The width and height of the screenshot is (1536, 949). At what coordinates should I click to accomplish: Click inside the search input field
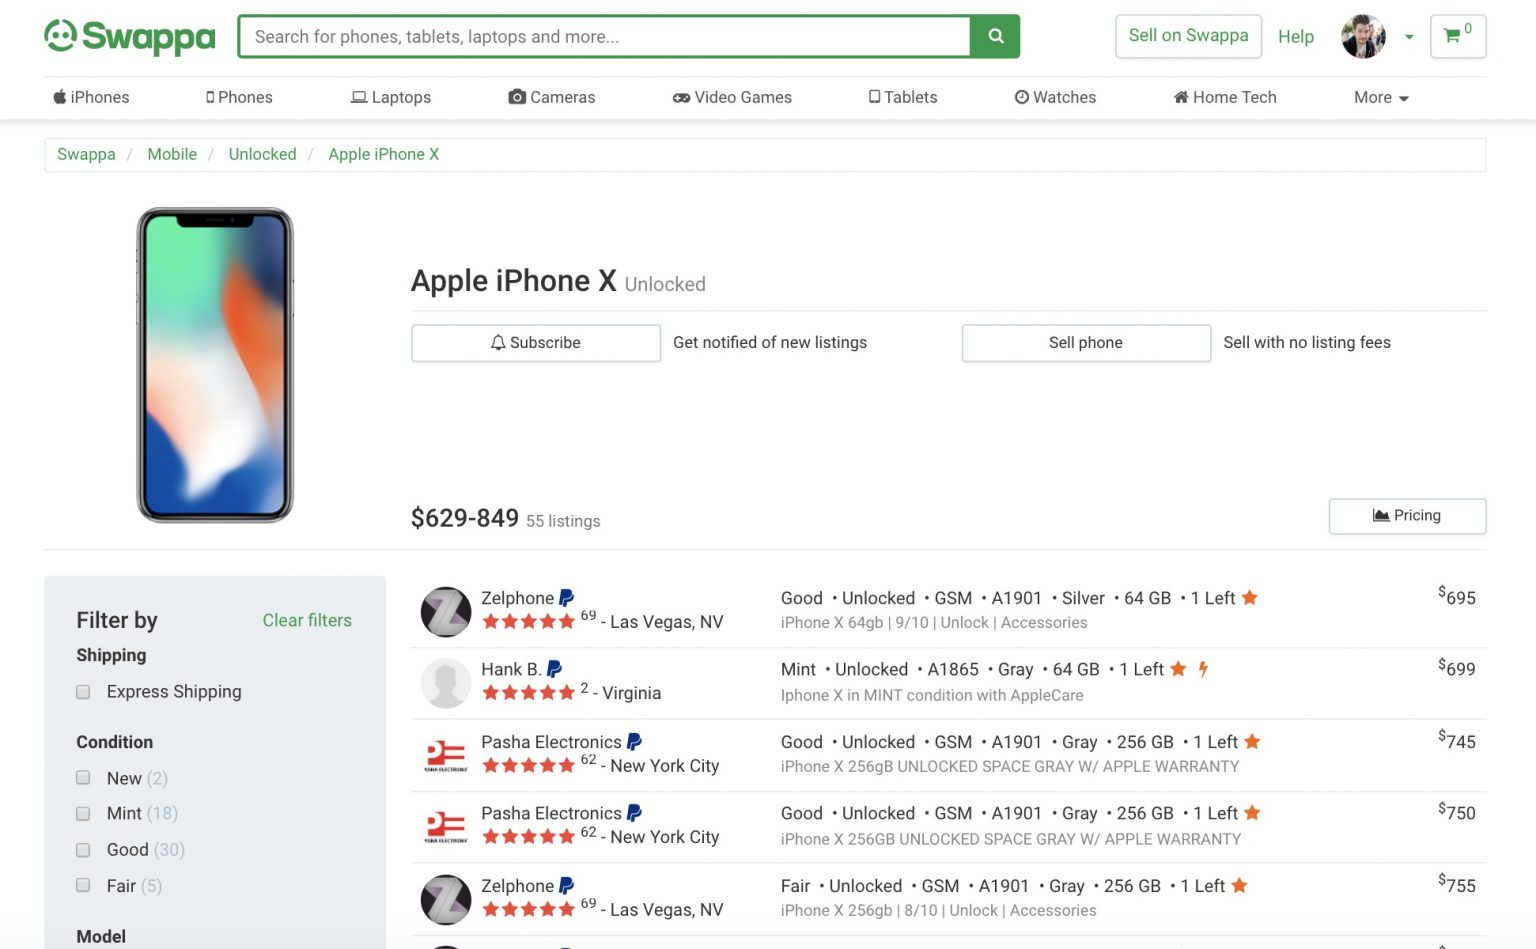(x=600, y=36)
